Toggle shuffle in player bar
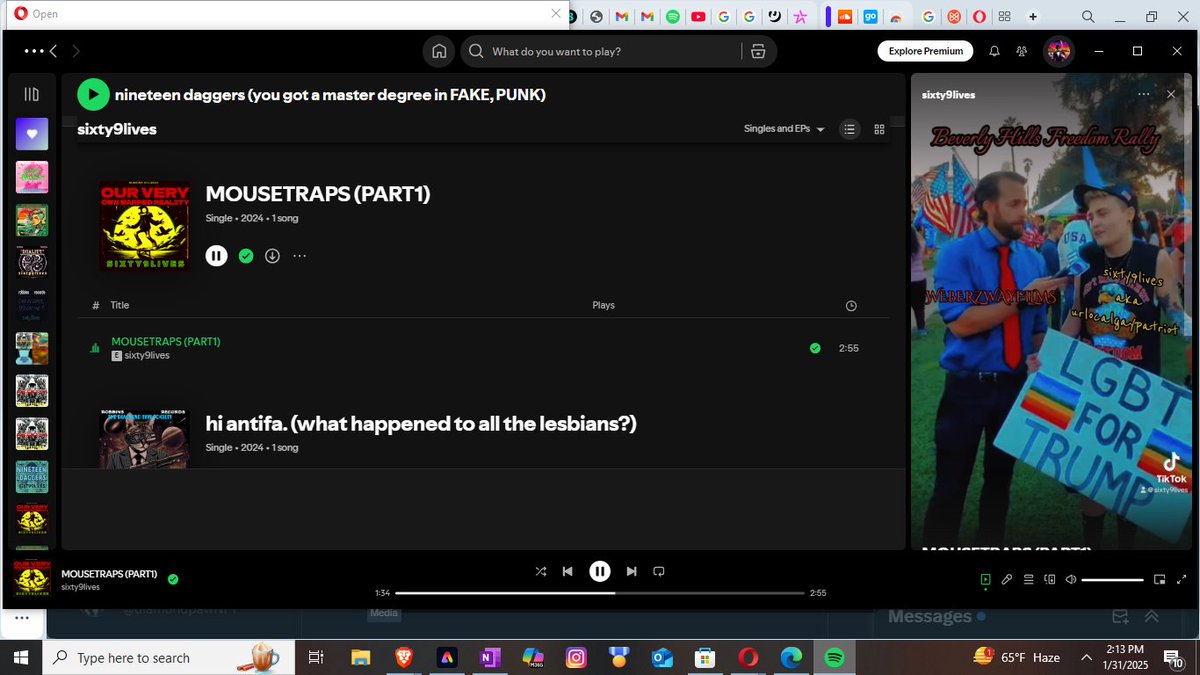This screenshot has height=675, width=1200. pyautogui.click(x=541, y=571)
